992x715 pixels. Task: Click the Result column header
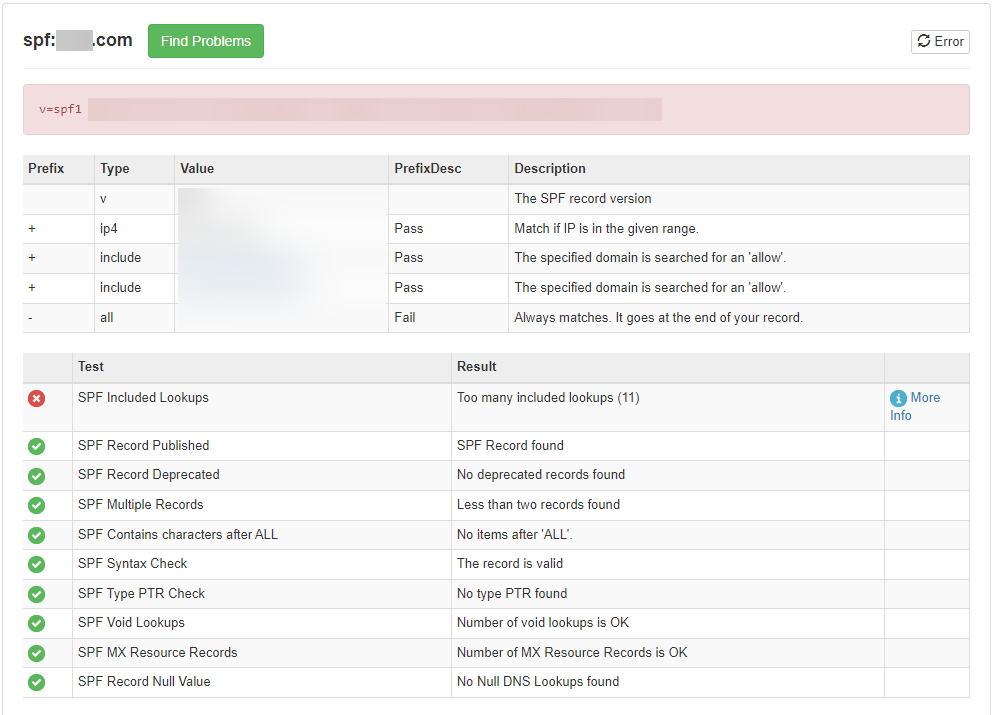coord(476,366)
